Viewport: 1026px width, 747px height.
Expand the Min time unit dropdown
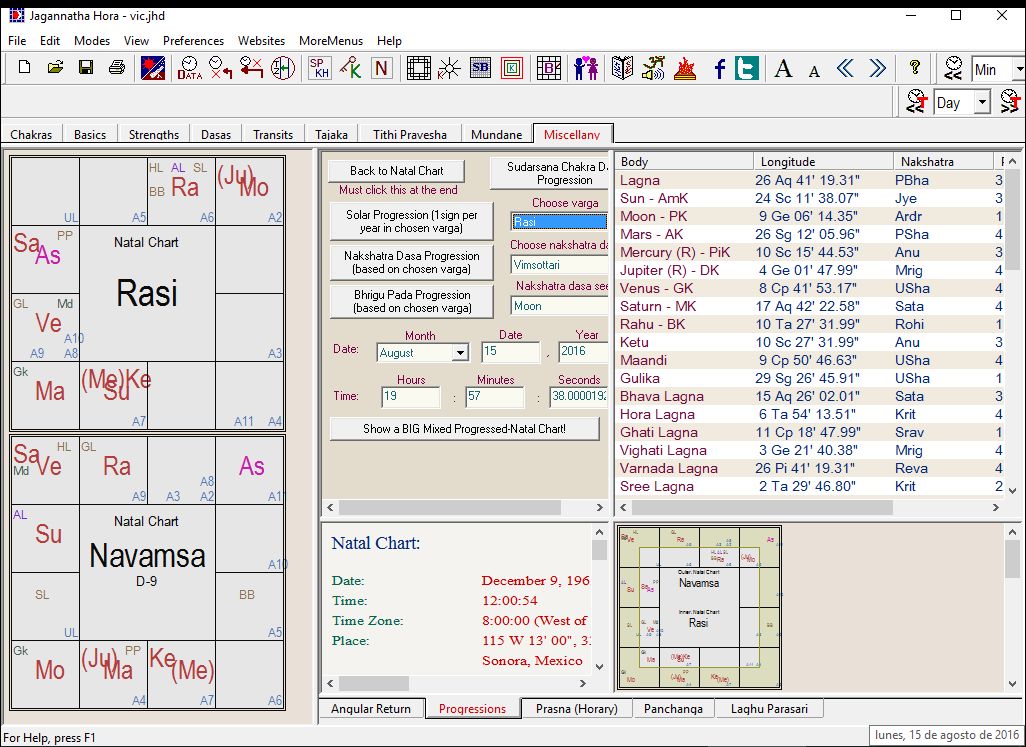(x=1019, y=69)
